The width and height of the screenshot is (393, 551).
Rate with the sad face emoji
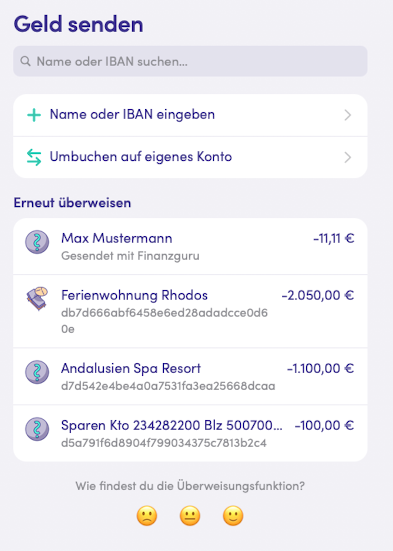(147, 516)
